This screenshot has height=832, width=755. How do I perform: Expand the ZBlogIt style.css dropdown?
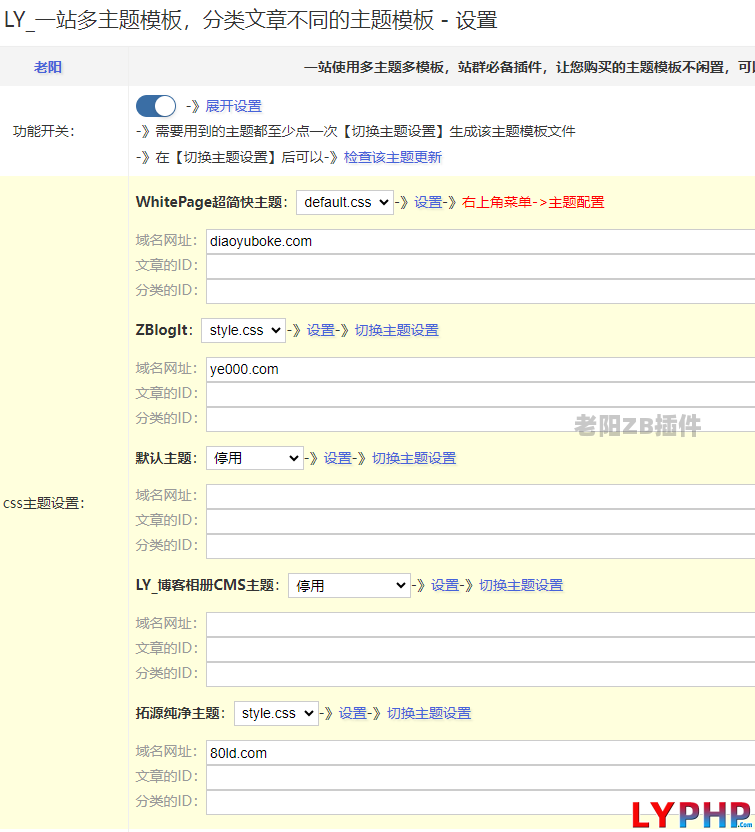point(243,330)
